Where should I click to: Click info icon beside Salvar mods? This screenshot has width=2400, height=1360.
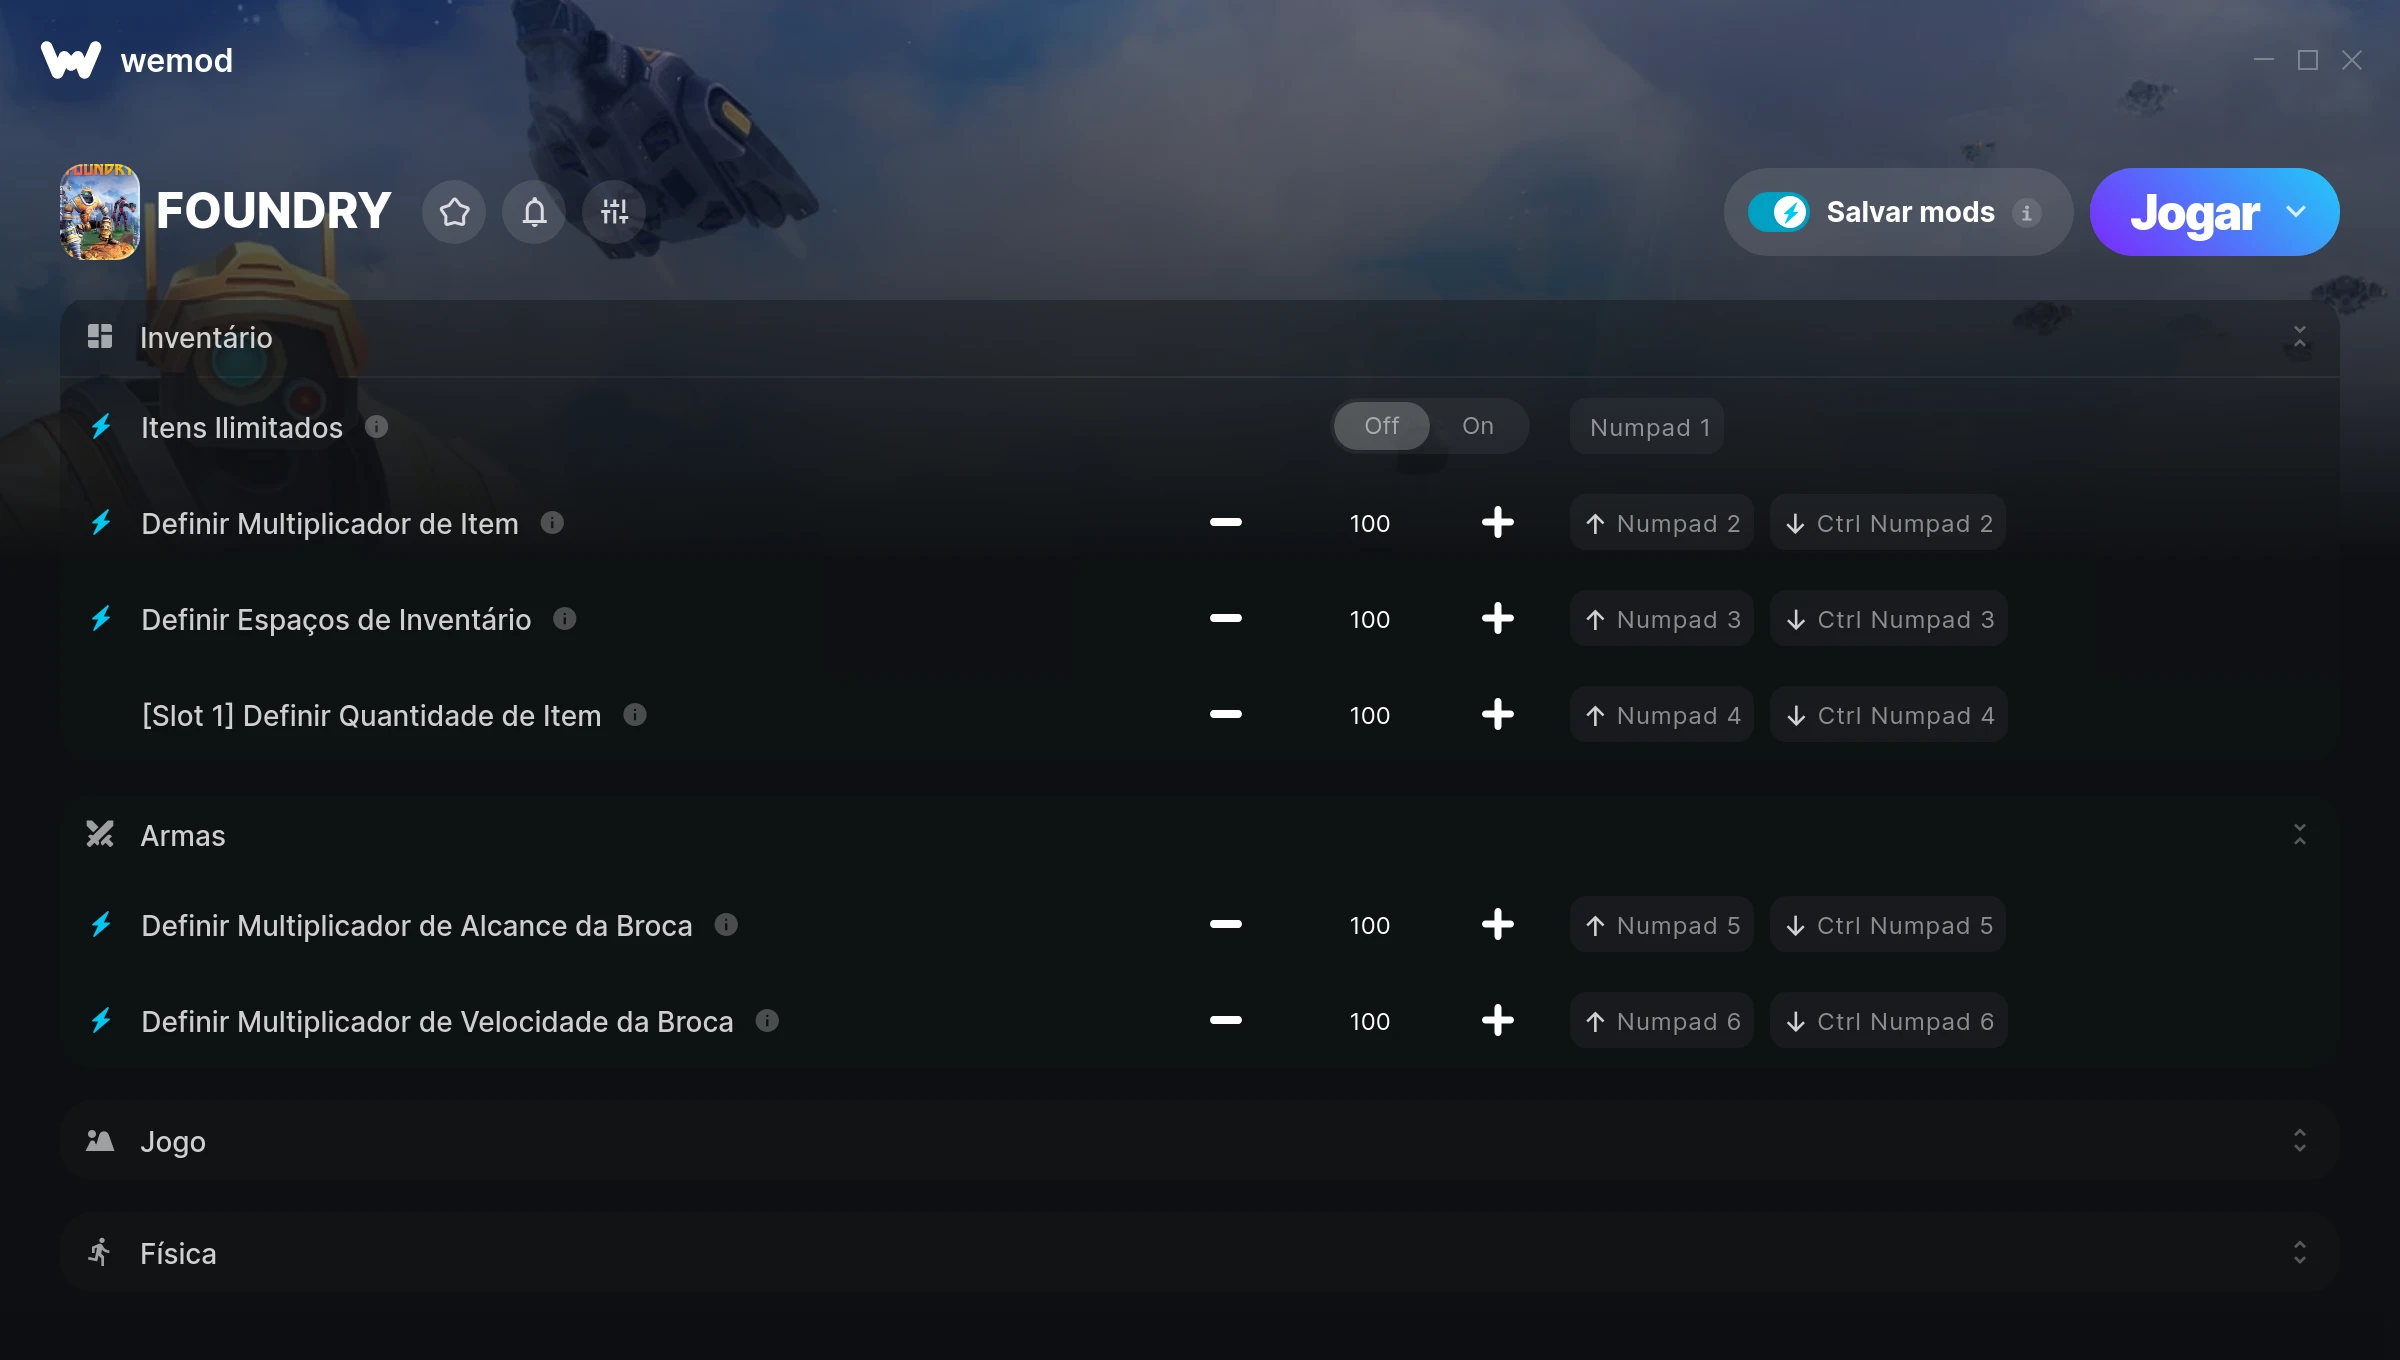point(2026,213)
